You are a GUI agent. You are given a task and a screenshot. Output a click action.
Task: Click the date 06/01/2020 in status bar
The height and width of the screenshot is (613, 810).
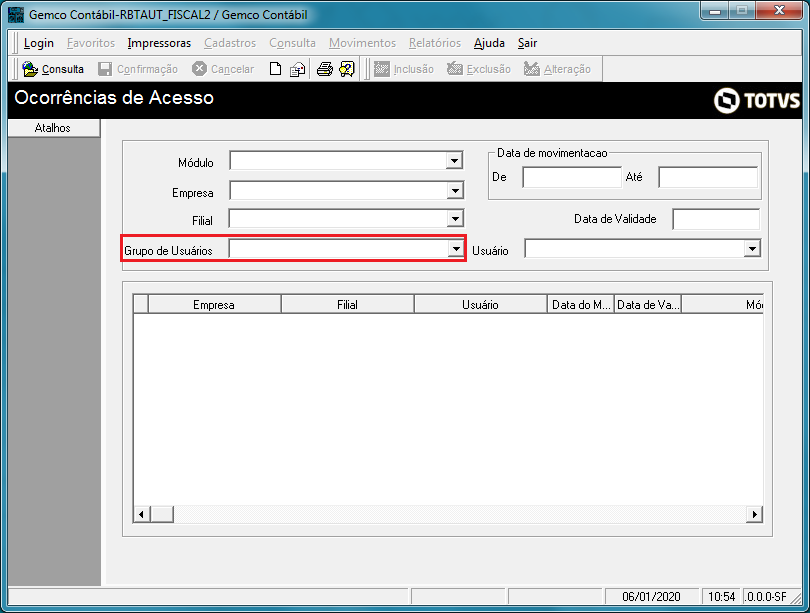[651, 597]
